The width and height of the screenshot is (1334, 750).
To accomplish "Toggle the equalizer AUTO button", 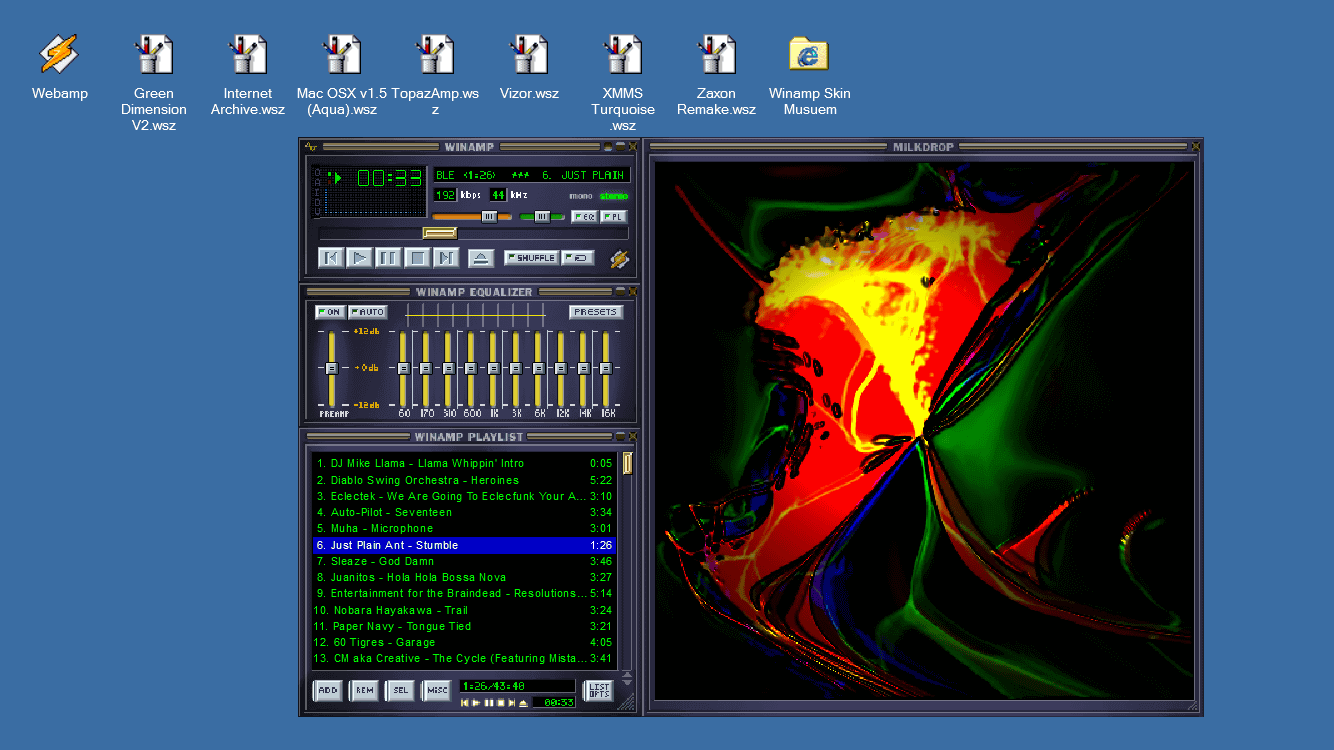I will [367, 312].
